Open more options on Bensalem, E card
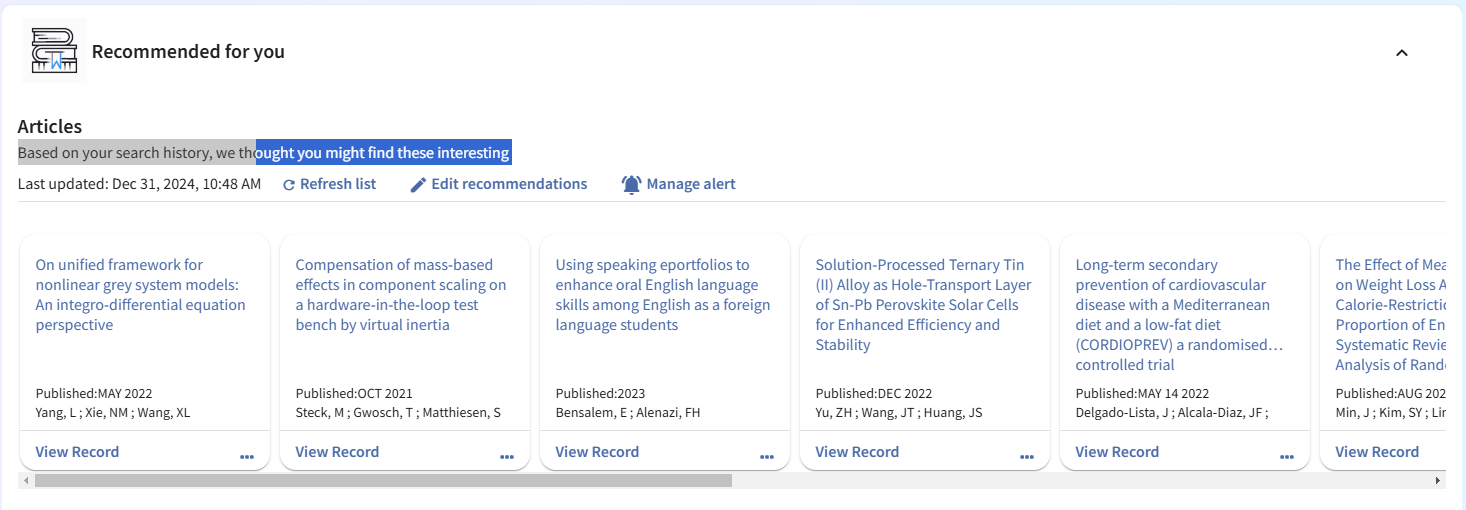This screenshot has height=510, width=1466. click(767, 457)
